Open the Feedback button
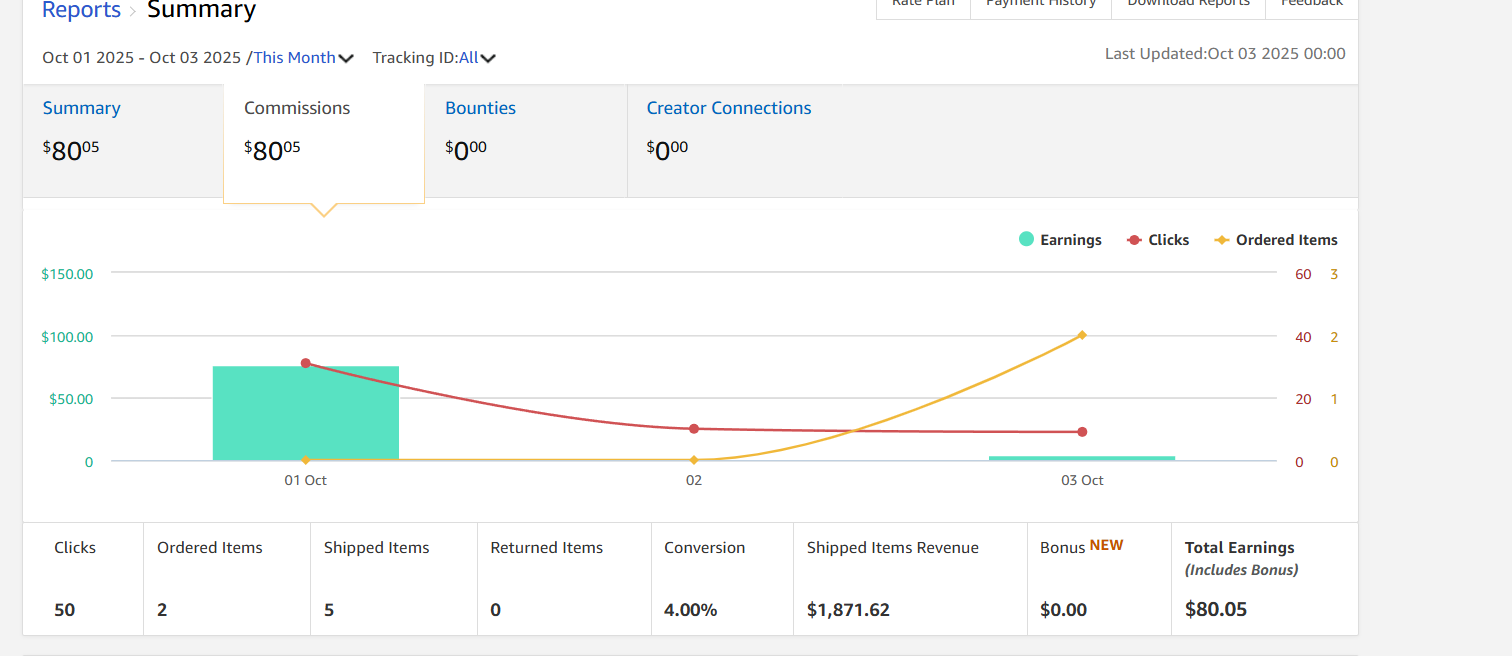This screenshot has width=1512, height=656. 1311,5
